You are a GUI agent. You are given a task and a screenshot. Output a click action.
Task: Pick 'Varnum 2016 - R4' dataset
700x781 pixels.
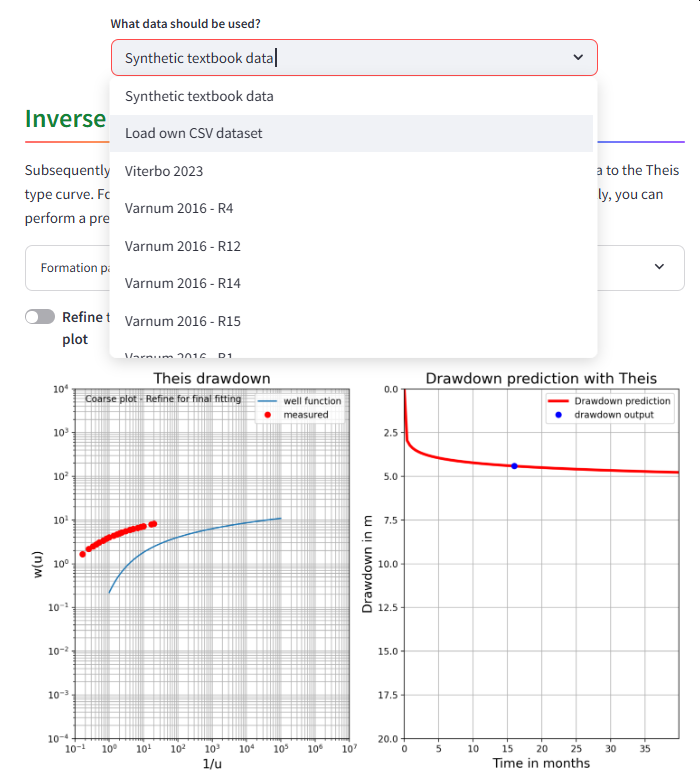[x=351, y=208]
